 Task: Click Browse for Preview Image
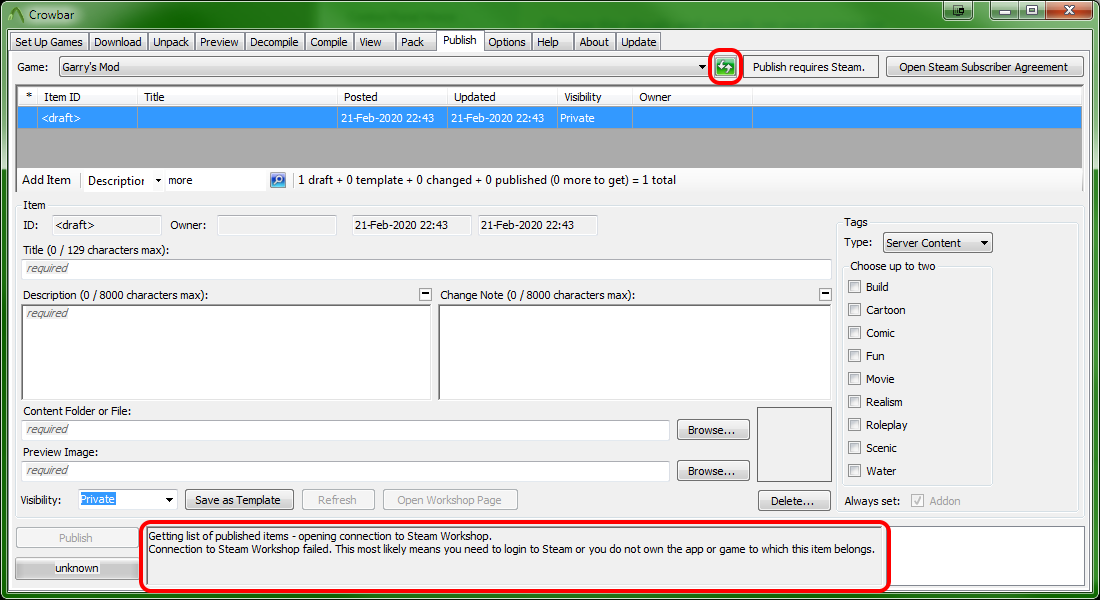click(712, 470)
